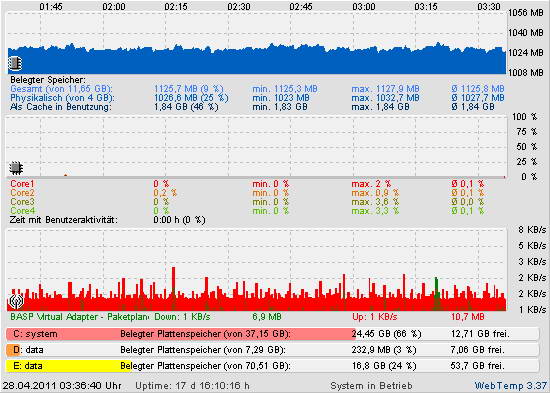The image size is (550, 393).
Task: Click the 'min. 1023 MB' value
Action: point(281,98)
